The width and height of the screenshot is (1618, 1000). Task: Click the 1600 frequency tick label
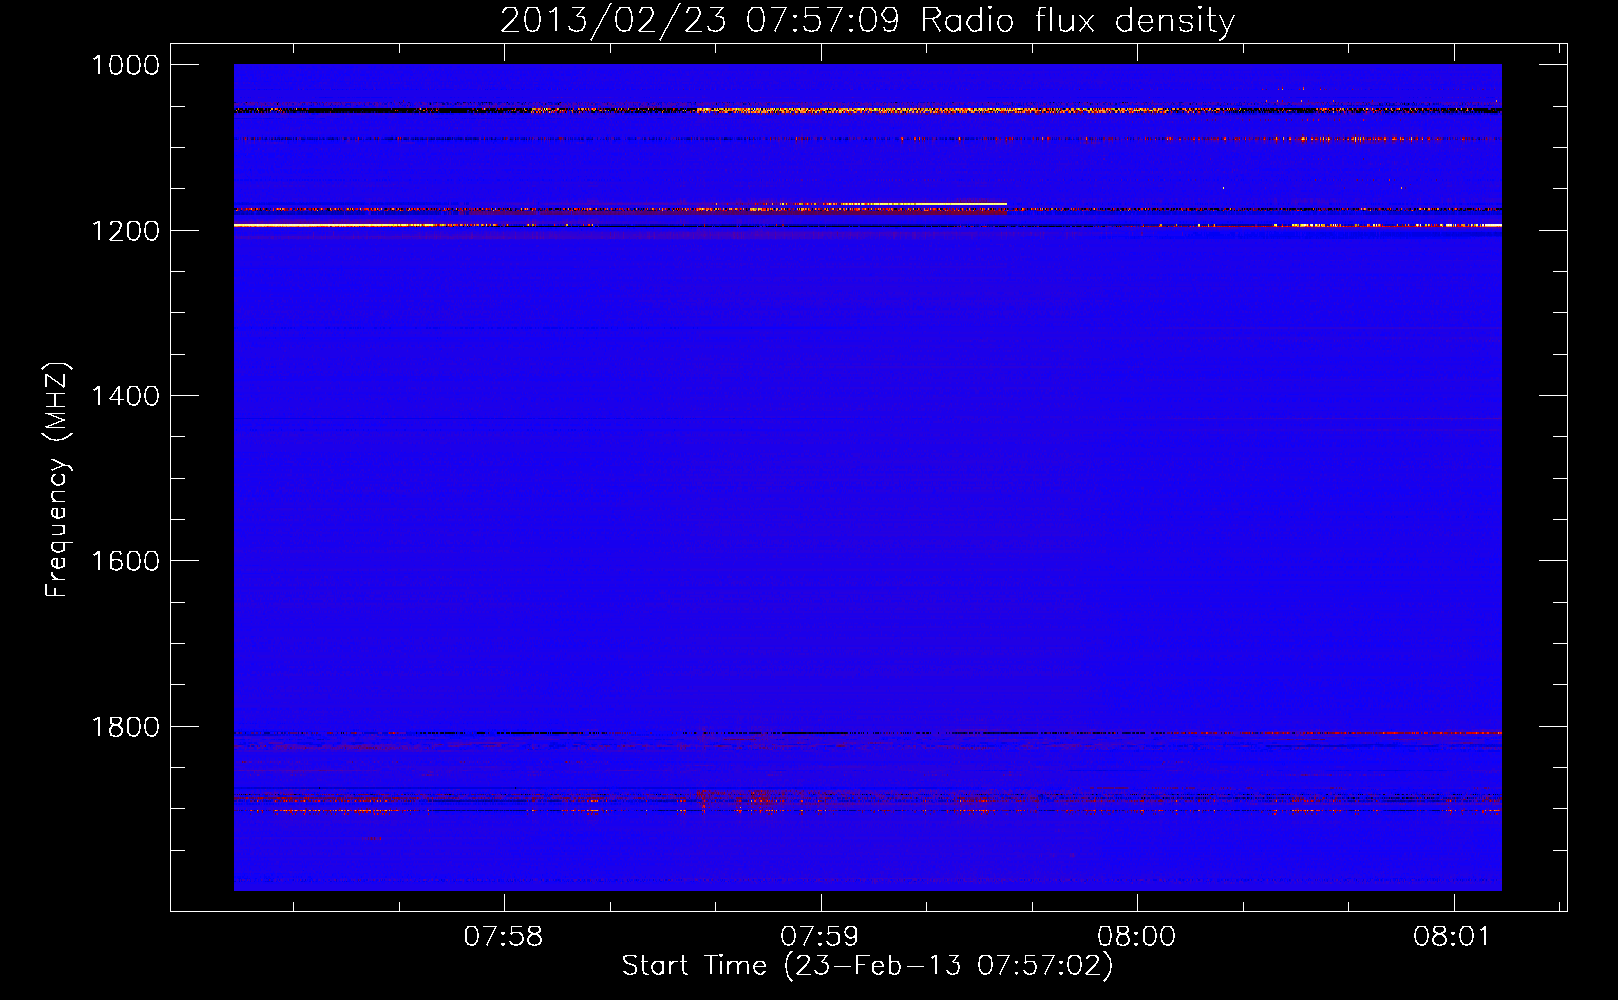coord(125,561)
